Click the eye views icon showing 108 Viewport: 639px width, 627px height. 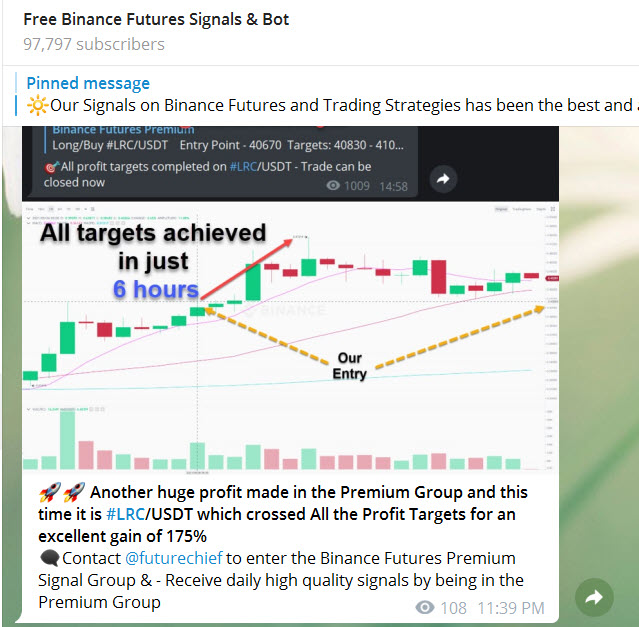pyautogui.click(x=425, y=608)
